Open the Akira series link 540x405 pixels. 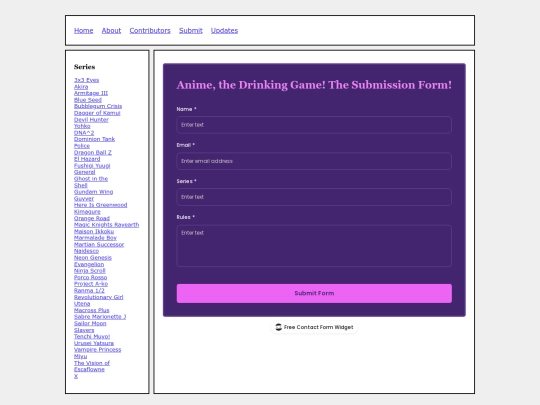(x=81, y=87)
